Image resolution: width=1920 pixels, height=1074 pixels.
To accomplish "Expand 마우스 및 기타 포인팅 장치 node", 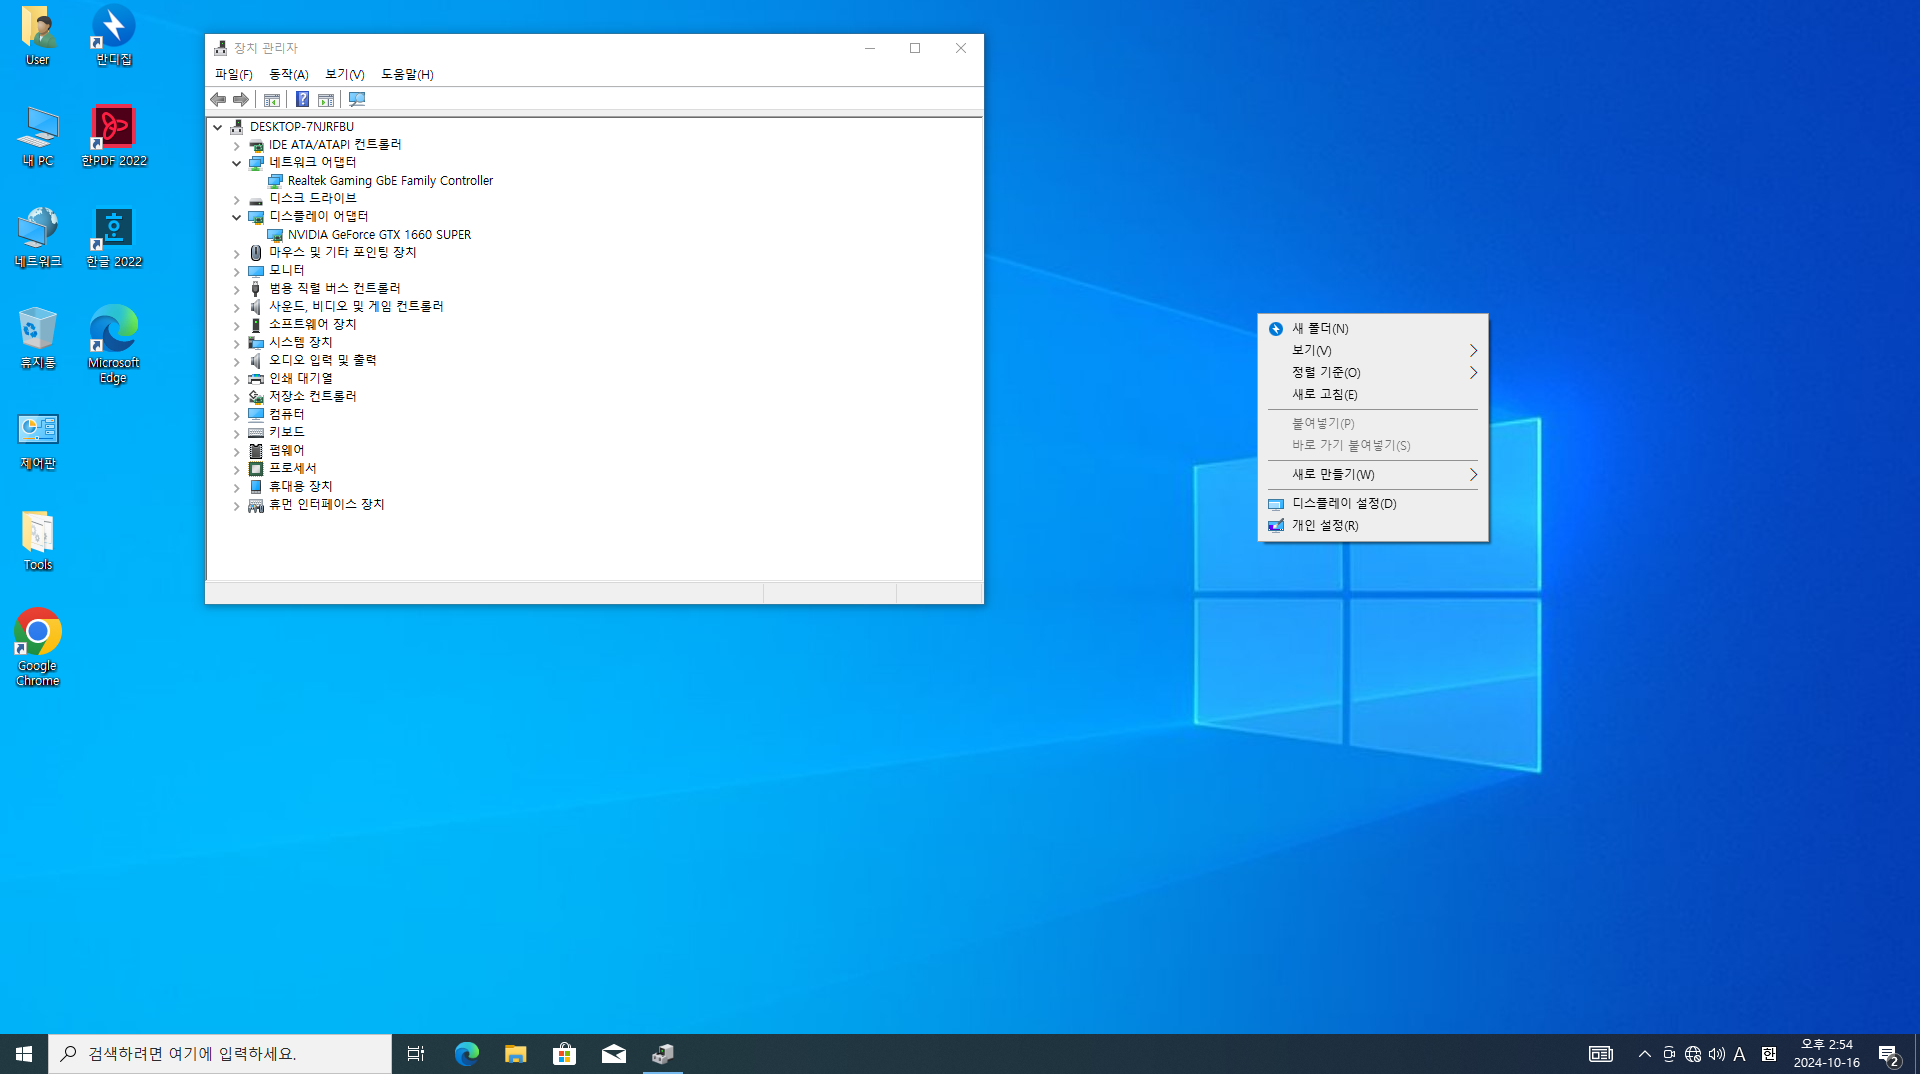I will (237, 253).
